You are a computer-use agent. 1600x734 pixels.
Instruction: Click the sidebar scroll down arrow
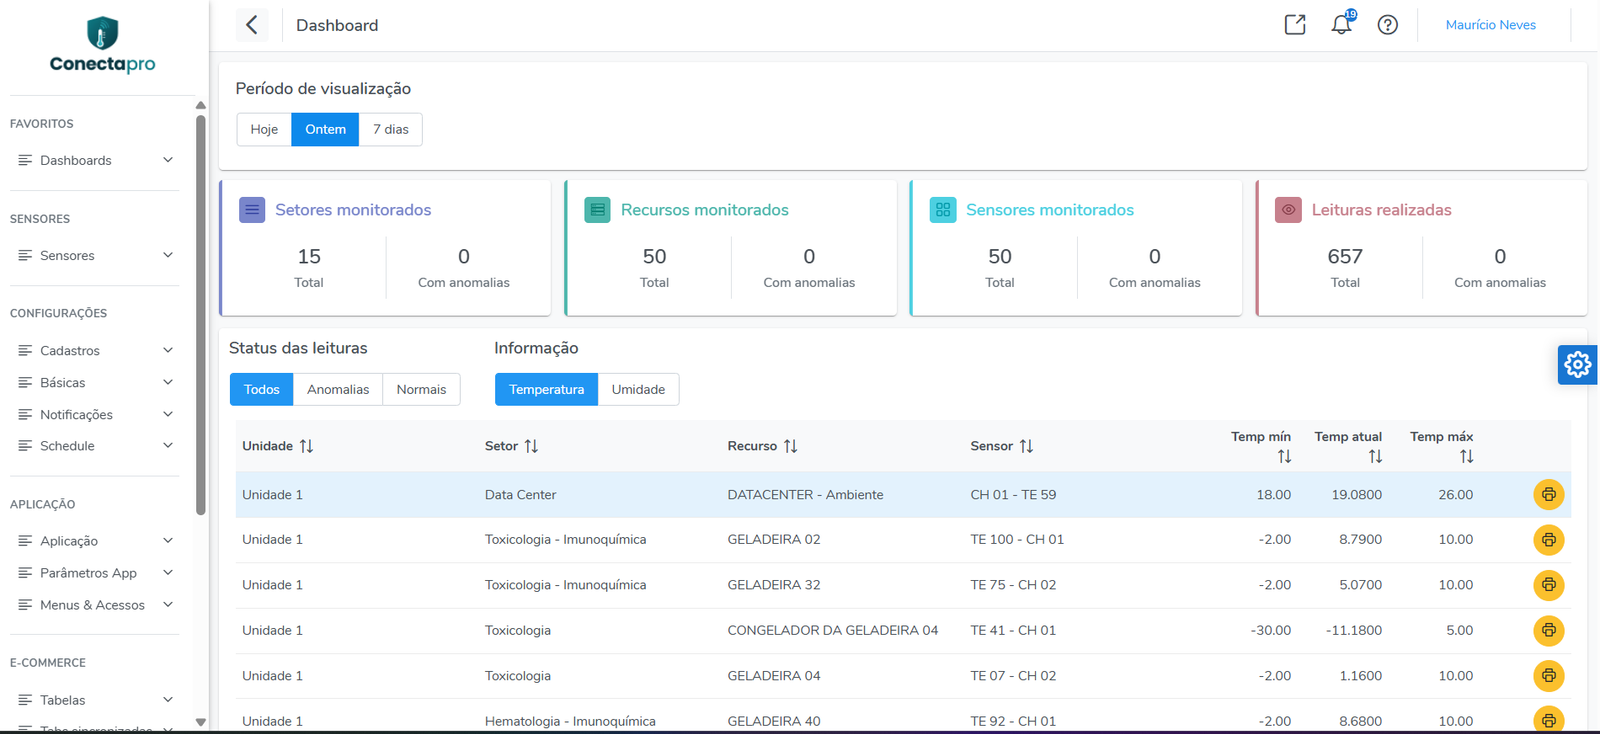pos(201,721)
